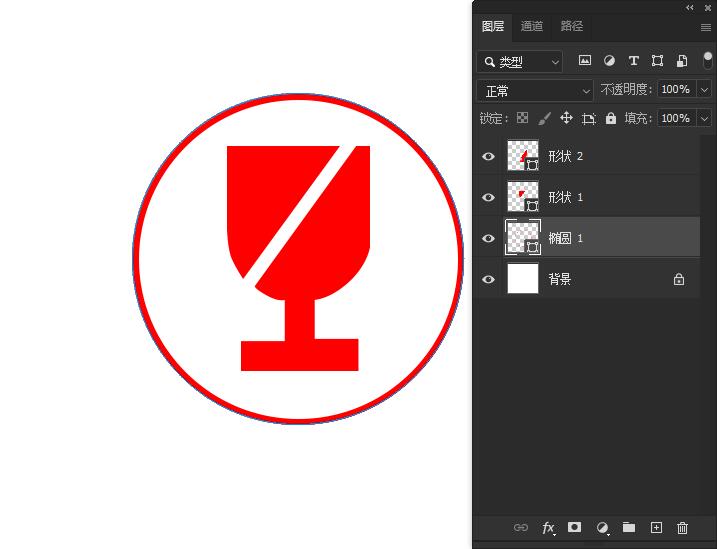Filter by smart objects icon

click(x=682, y=60)
